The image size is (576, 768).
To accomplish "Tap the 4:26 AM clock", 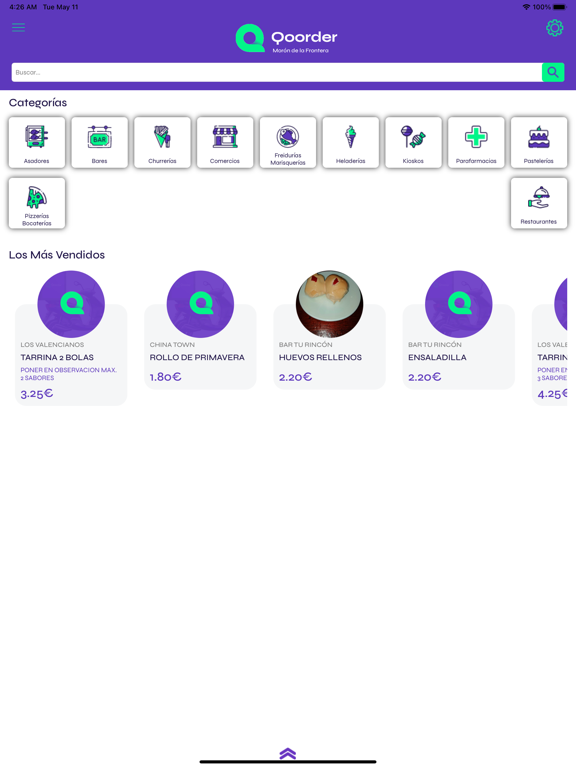I will point(23,7).
